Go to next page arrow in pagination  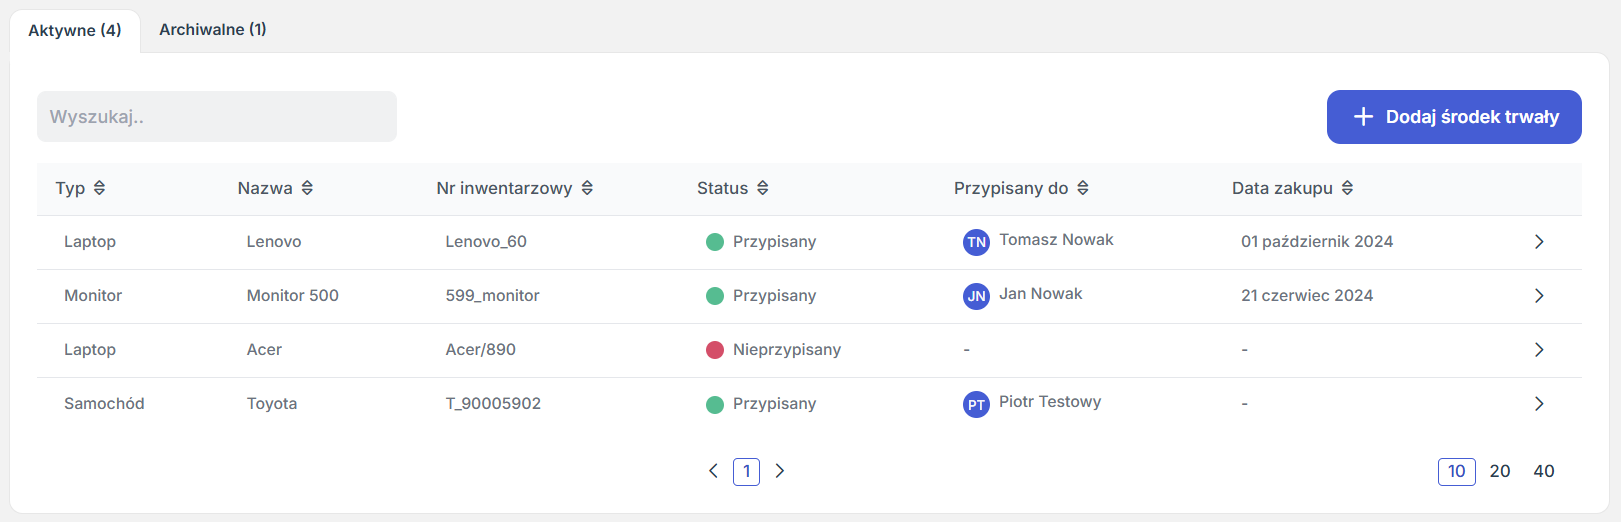[x=780, y=471]
